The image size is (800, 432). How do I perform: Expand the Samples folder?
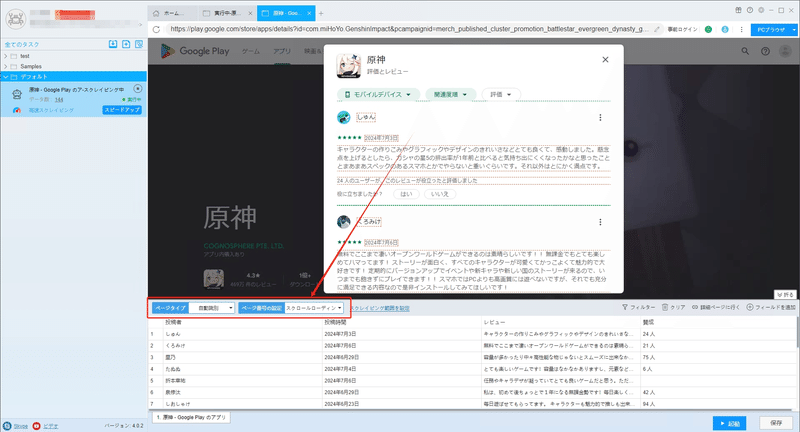coord(6,66)
